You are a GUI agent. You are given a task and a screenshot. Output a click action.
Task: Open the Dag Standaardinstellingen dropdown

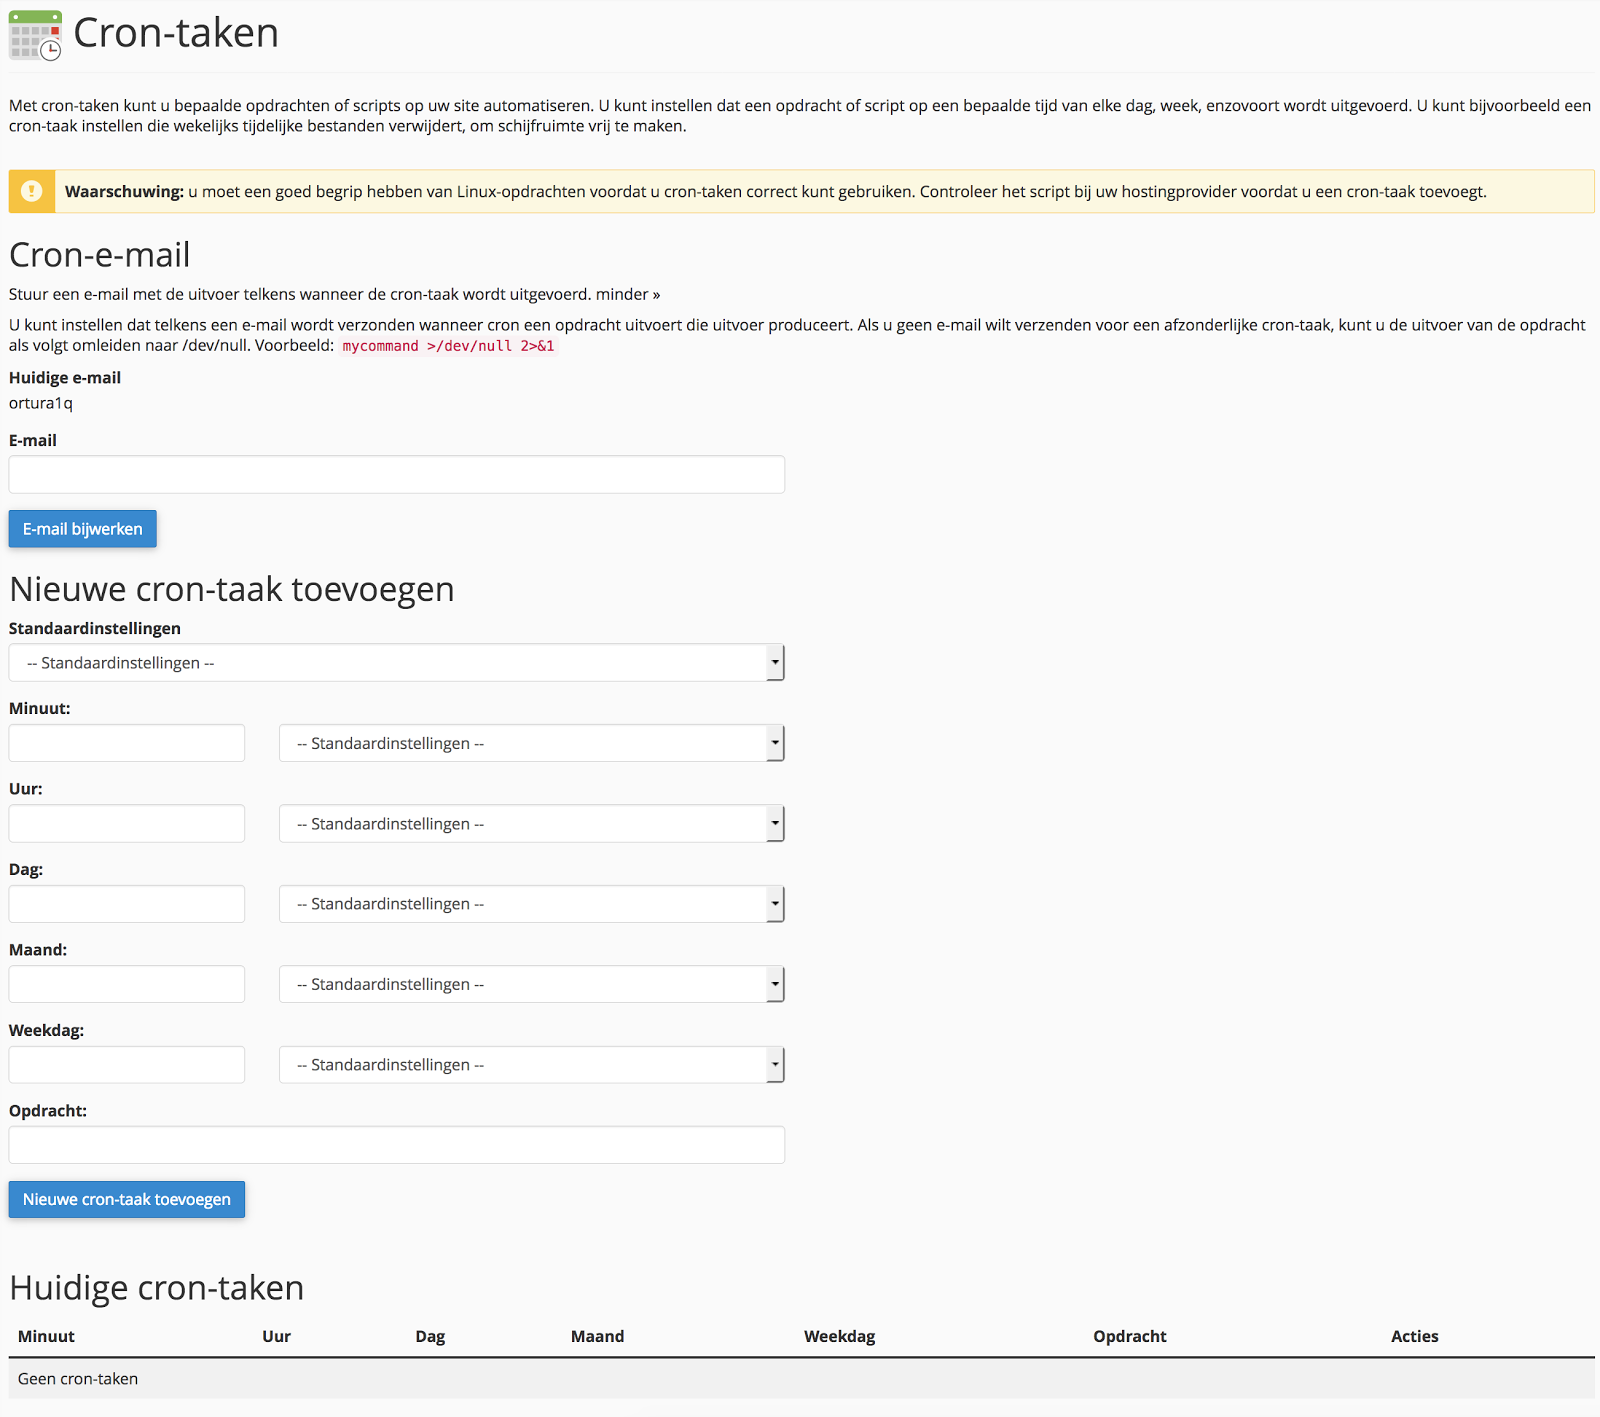pos(532,904)
